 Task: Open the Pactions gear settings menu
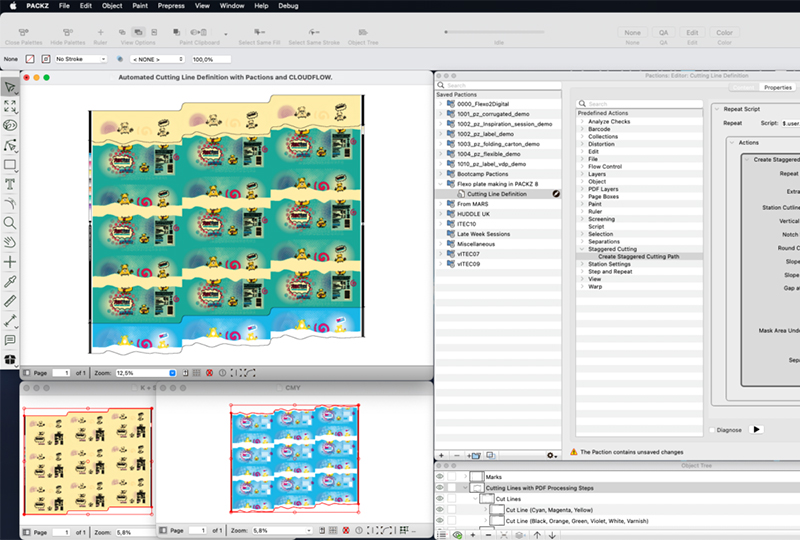[x=551, y=455]
